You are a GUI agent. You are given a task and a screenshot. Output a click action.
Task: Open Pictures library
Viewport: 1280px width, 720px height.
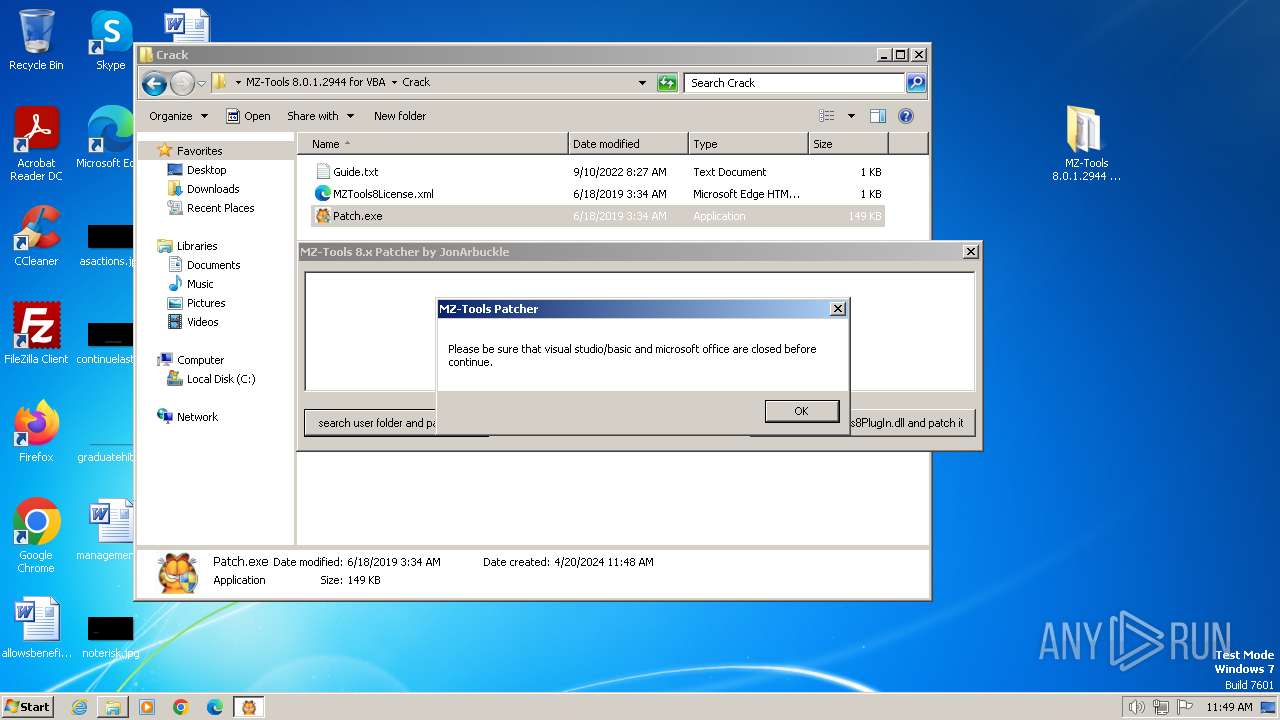coord(206,303)
